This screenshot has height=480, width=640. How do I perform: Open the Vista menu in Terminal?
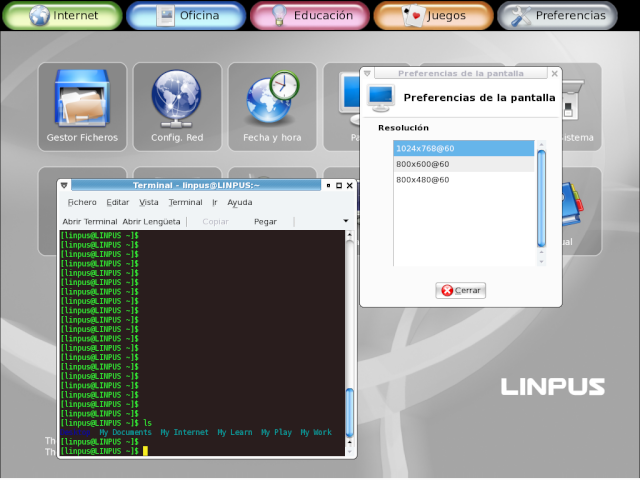(149, 202)
